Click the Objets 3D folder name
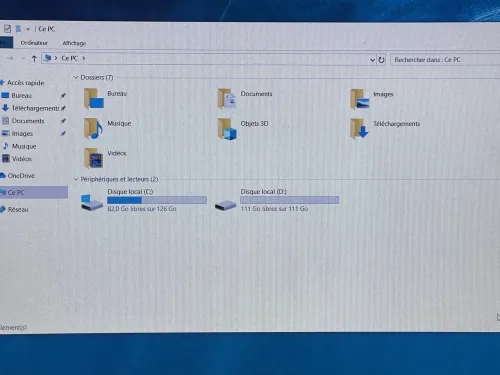 click(x=254, y=124)
